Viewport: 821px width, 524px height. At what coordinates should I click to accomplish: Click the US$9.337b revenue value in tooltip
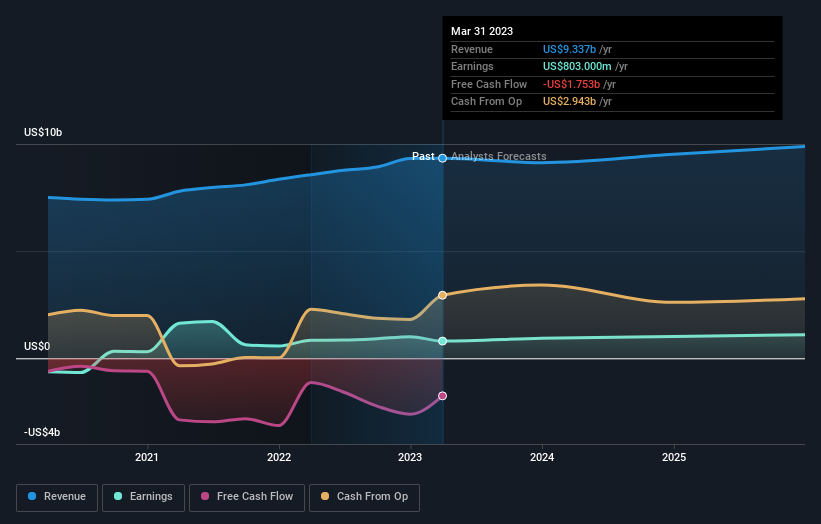(569, 49)
